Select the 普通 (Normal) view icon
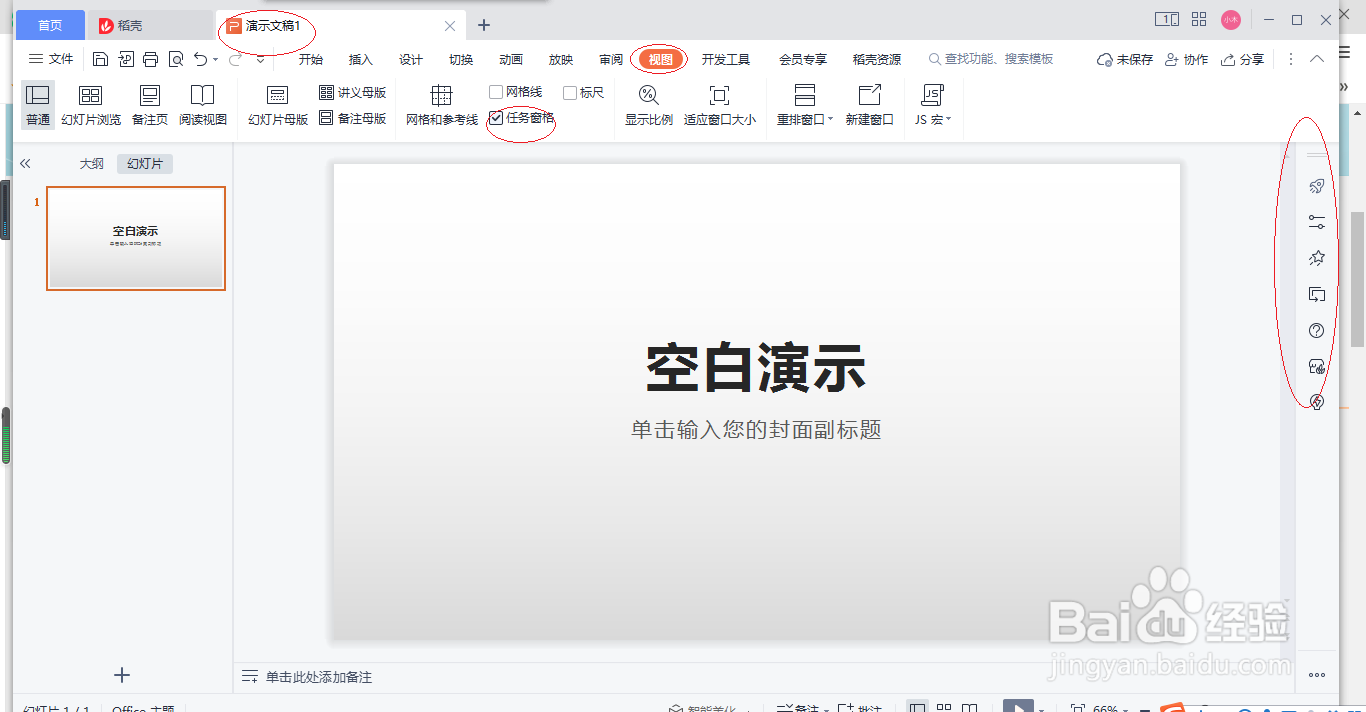Image resolution: width=1366 pixels, height=712 pixels. [37, 103]
